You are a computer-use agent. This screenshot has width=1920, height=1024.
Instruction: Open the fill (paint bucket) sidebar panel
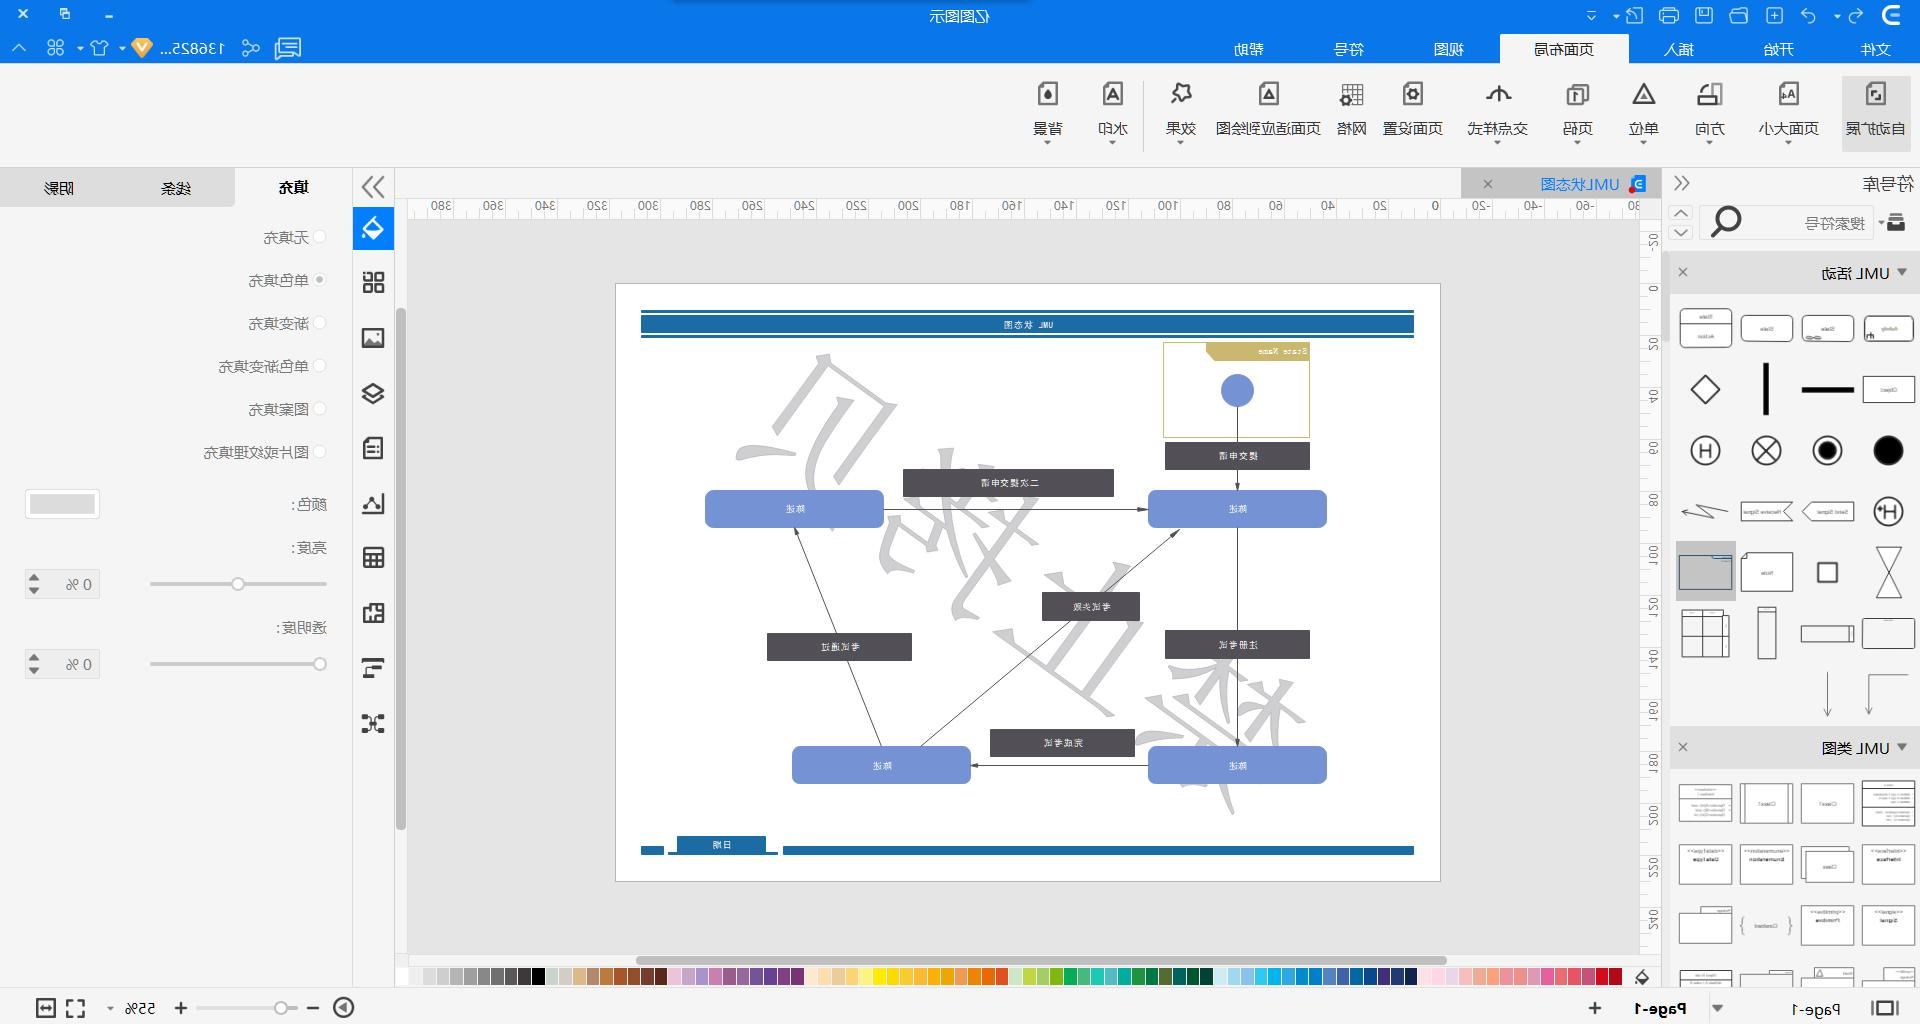point(373,228)
